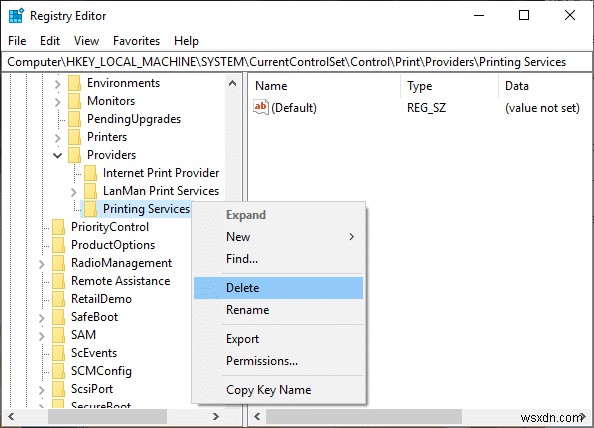Click the Environments folder icon

click(74, 83)
